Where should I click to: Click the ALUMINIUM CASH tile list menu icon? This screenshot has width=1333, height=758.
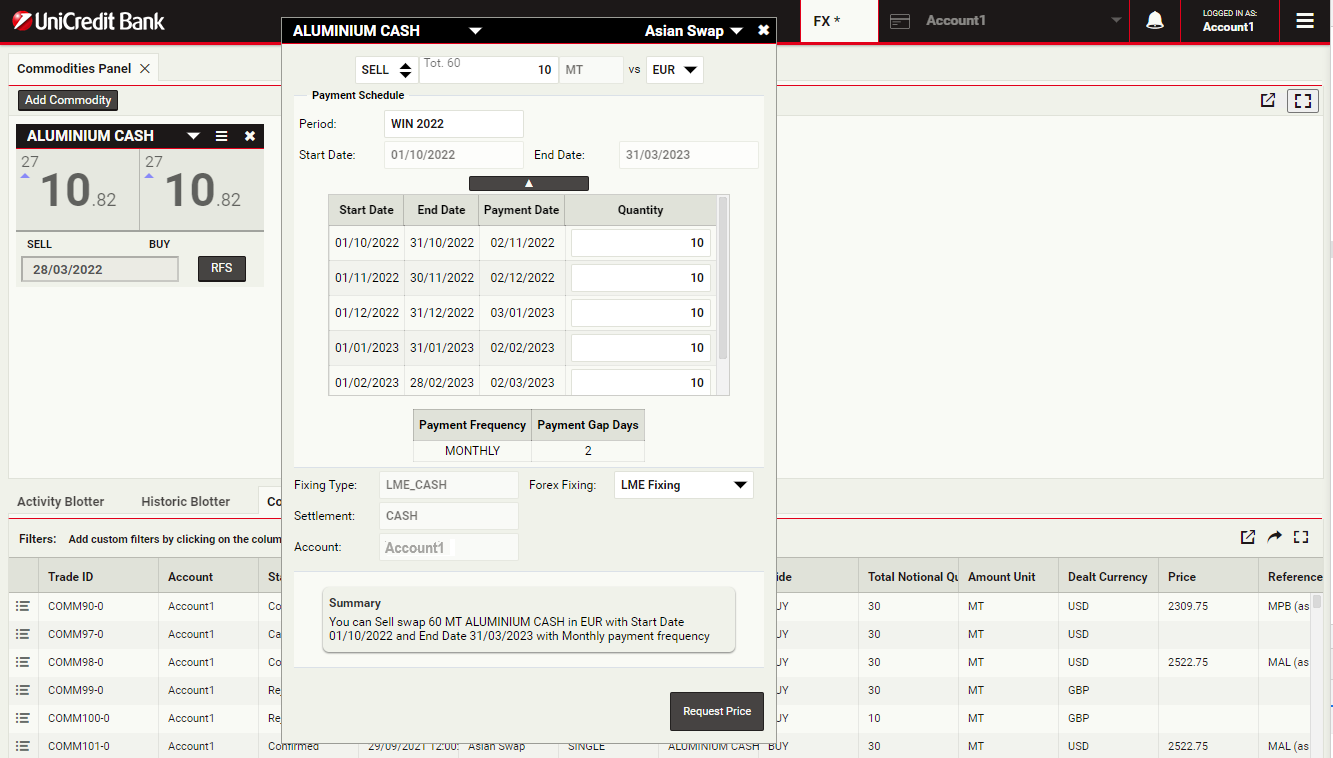[x=222, y=136]
